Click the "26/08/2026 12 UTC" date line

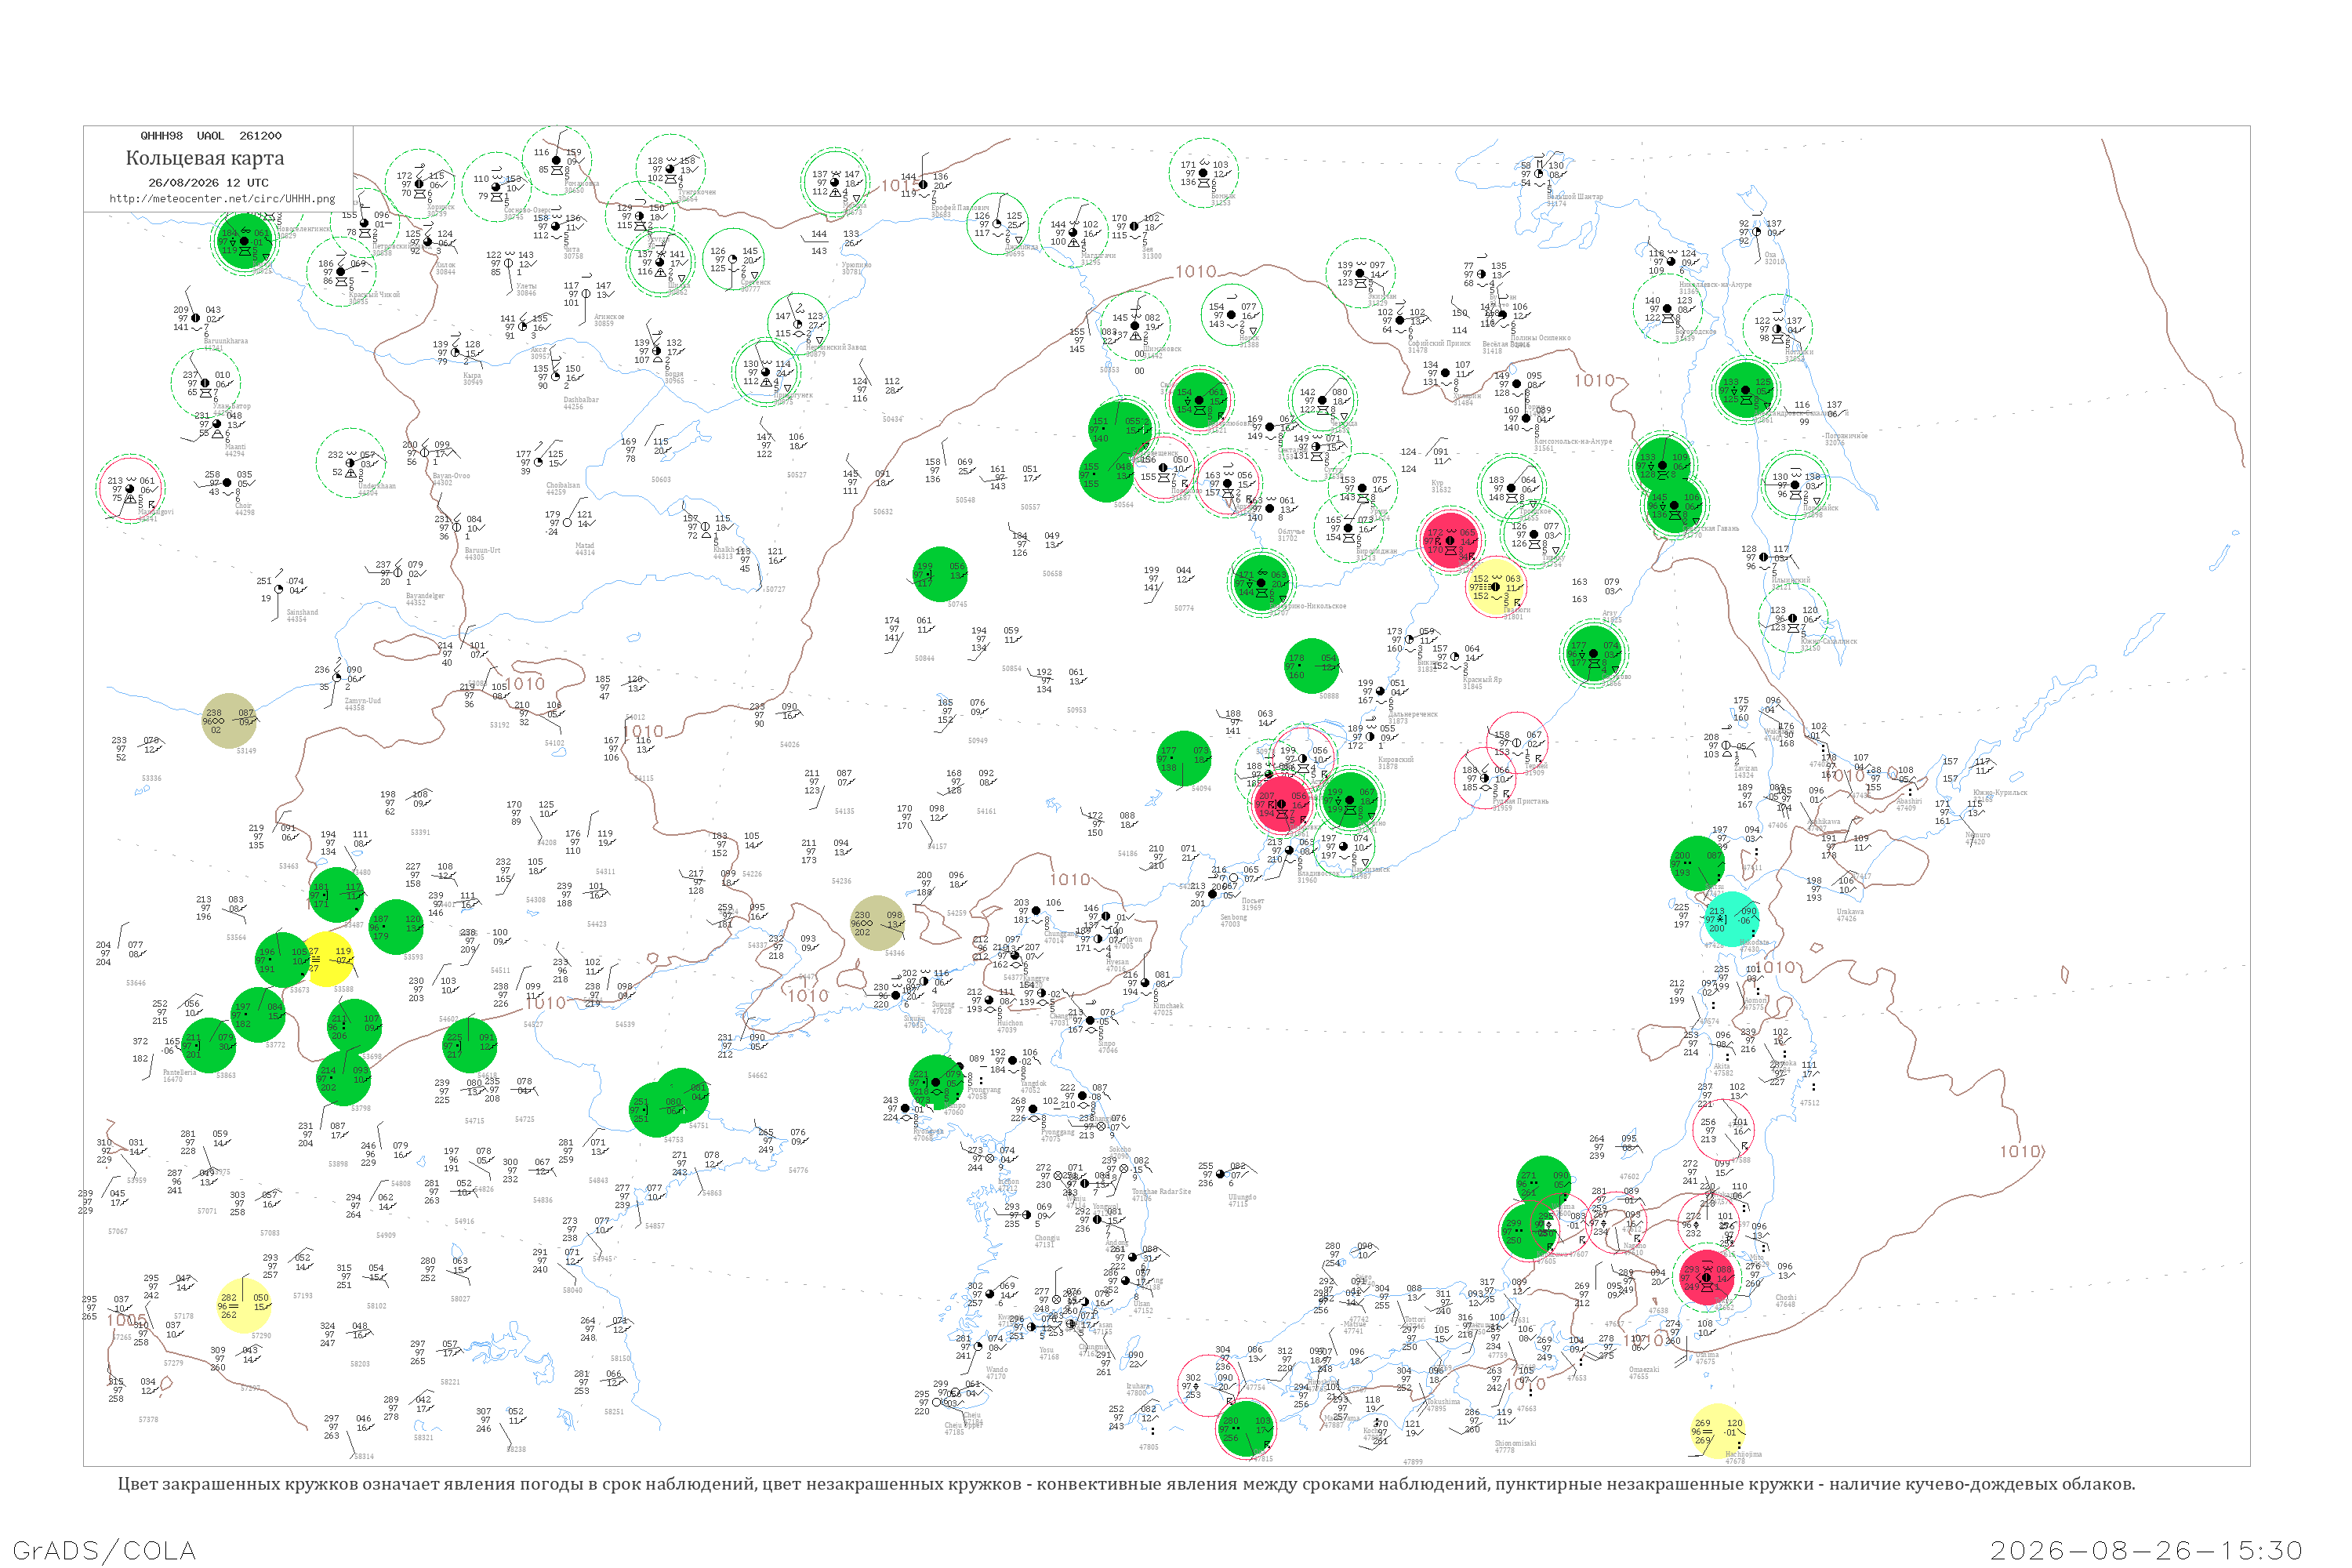[x=208, y=183]
